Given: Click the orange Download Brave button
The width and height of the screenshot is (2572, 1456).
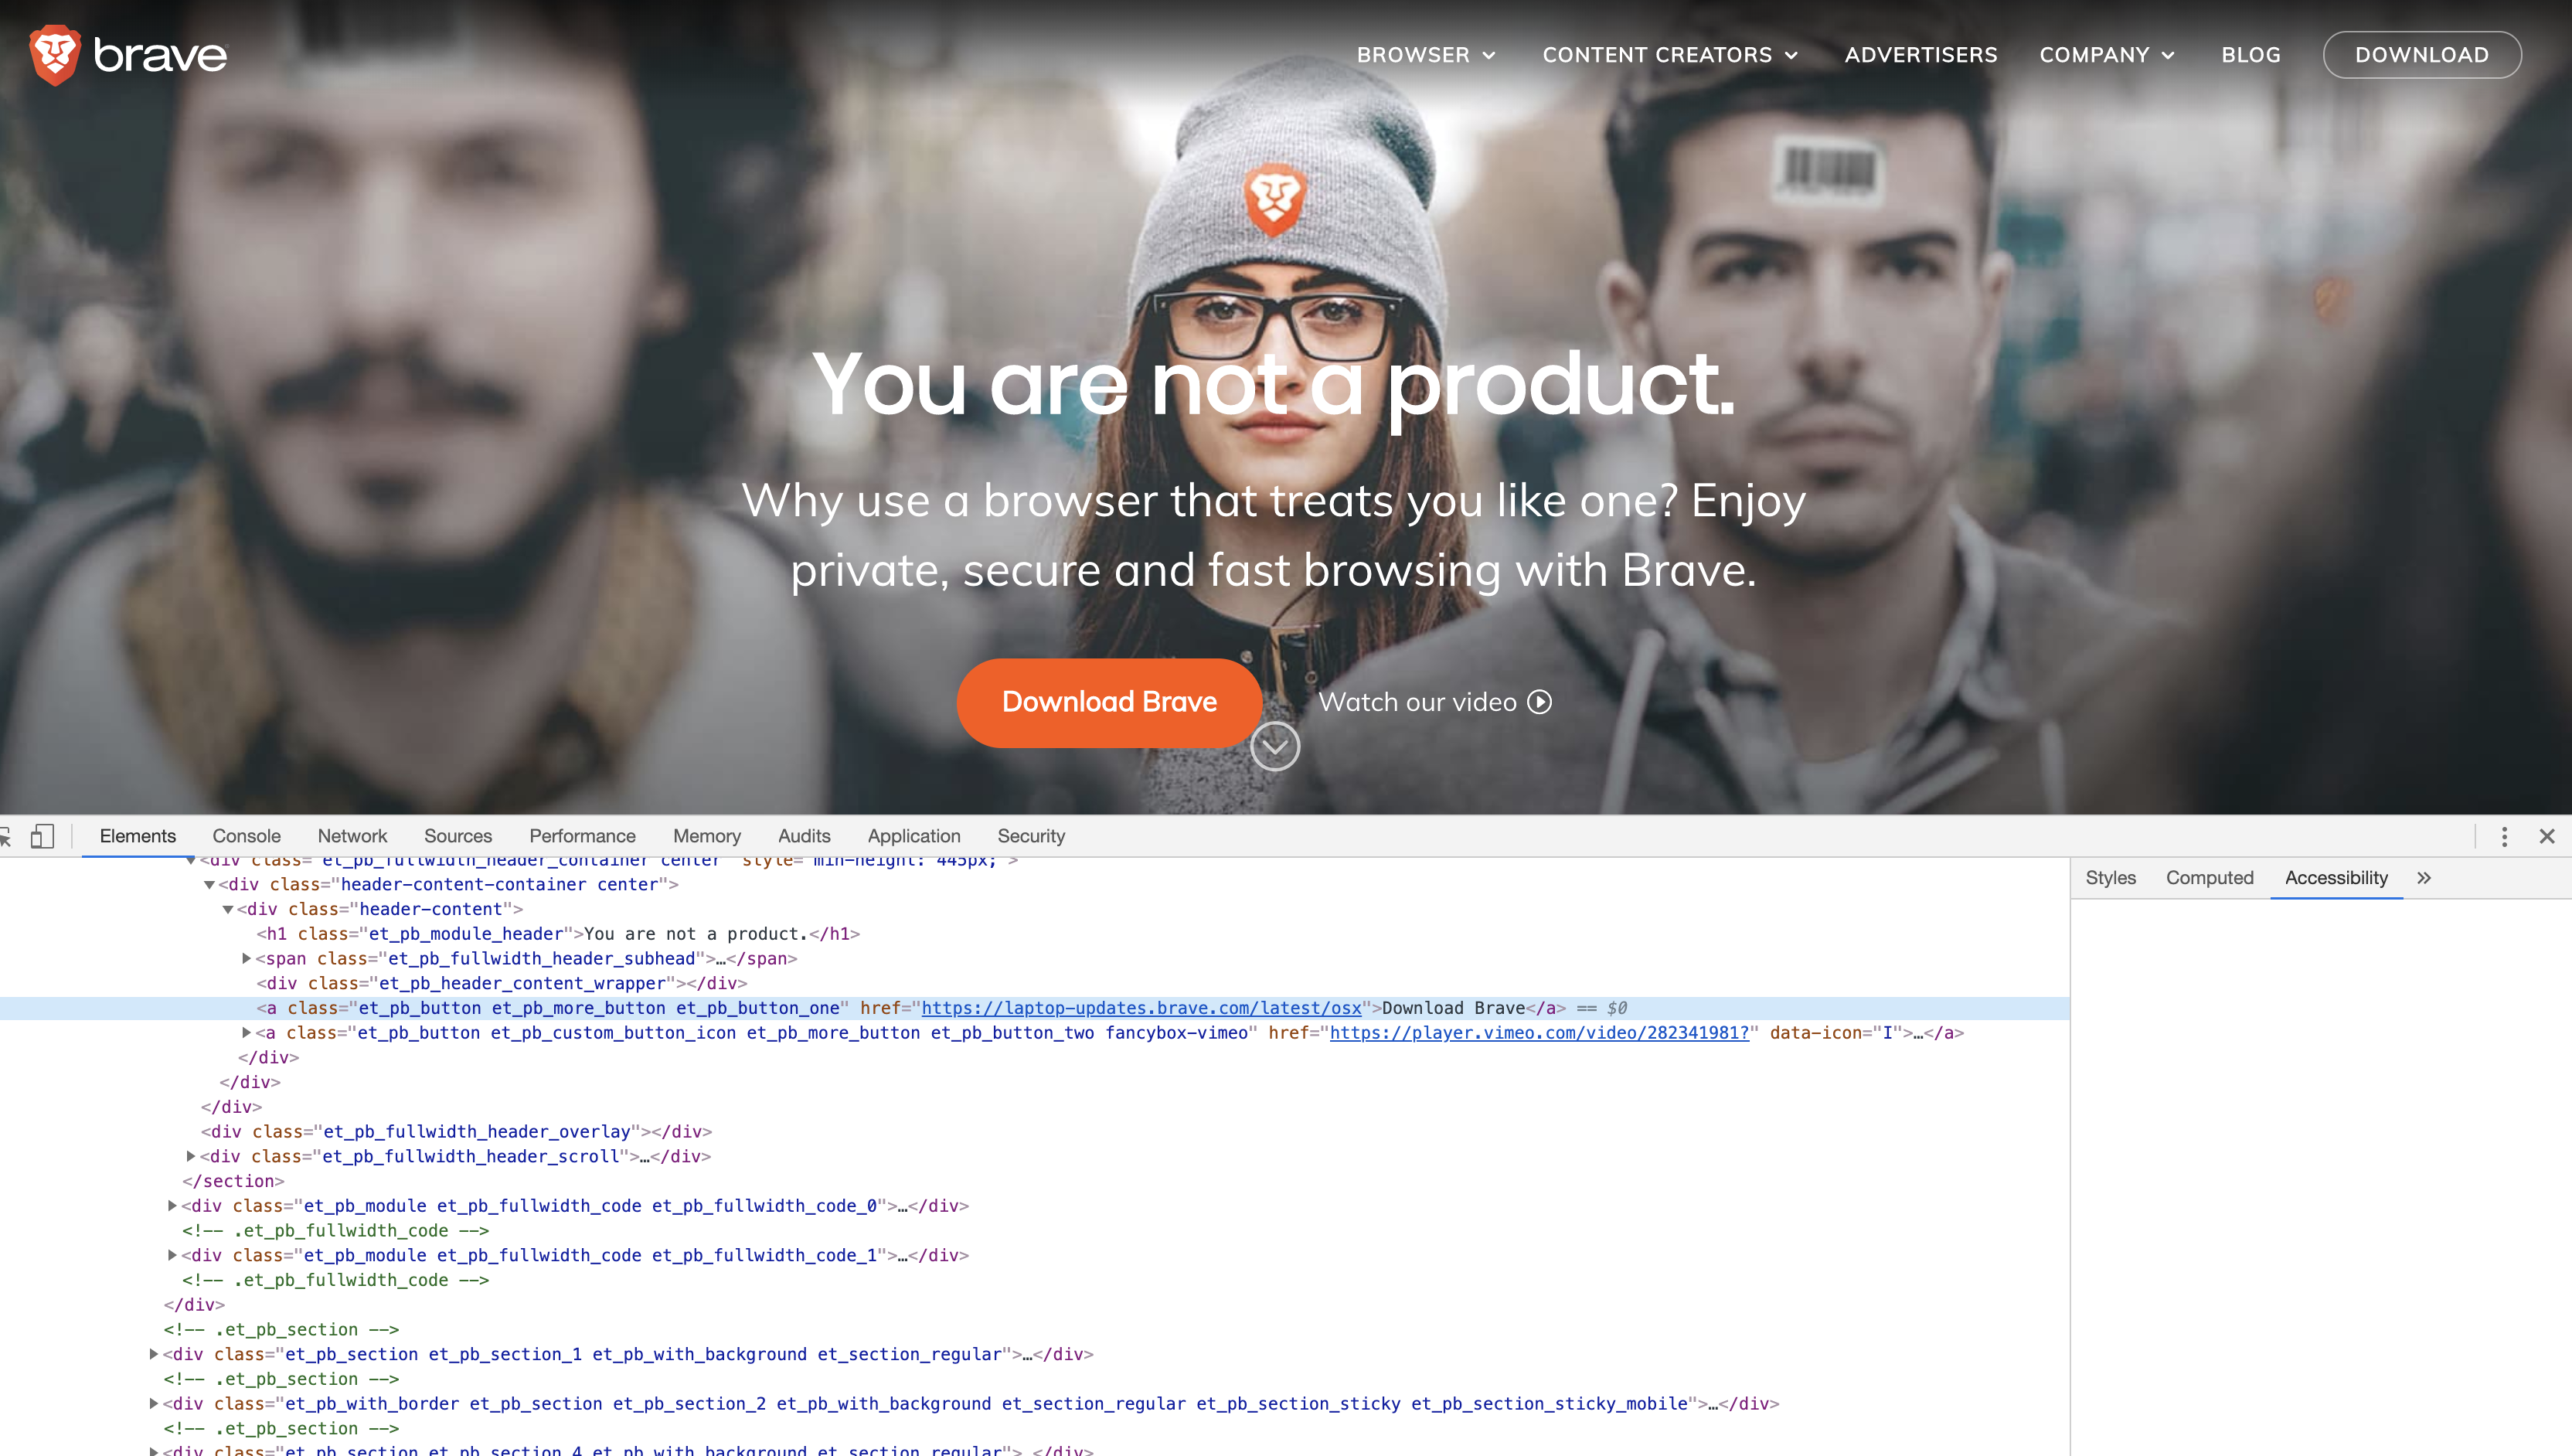Looking at the screenshot, I should point(1109,702).
